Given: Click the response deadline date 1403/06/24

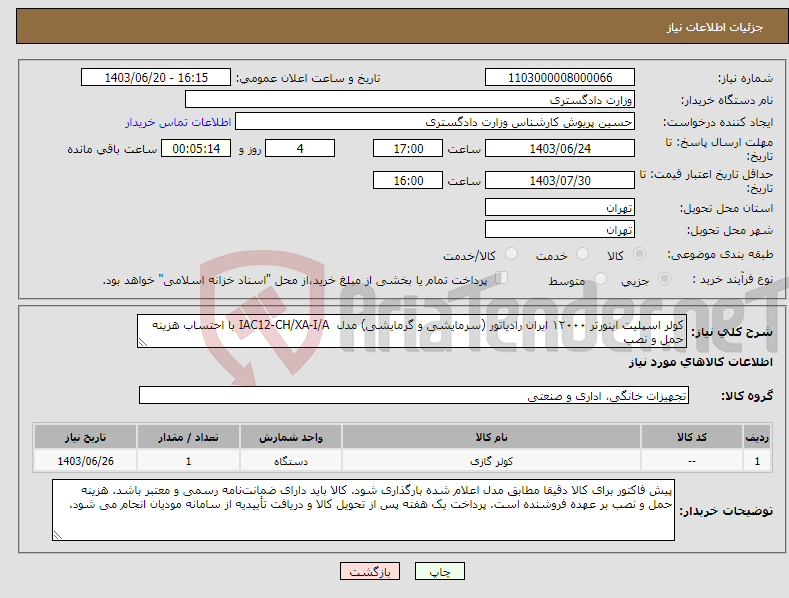Looking at the screenshot, I should (560, 148).
